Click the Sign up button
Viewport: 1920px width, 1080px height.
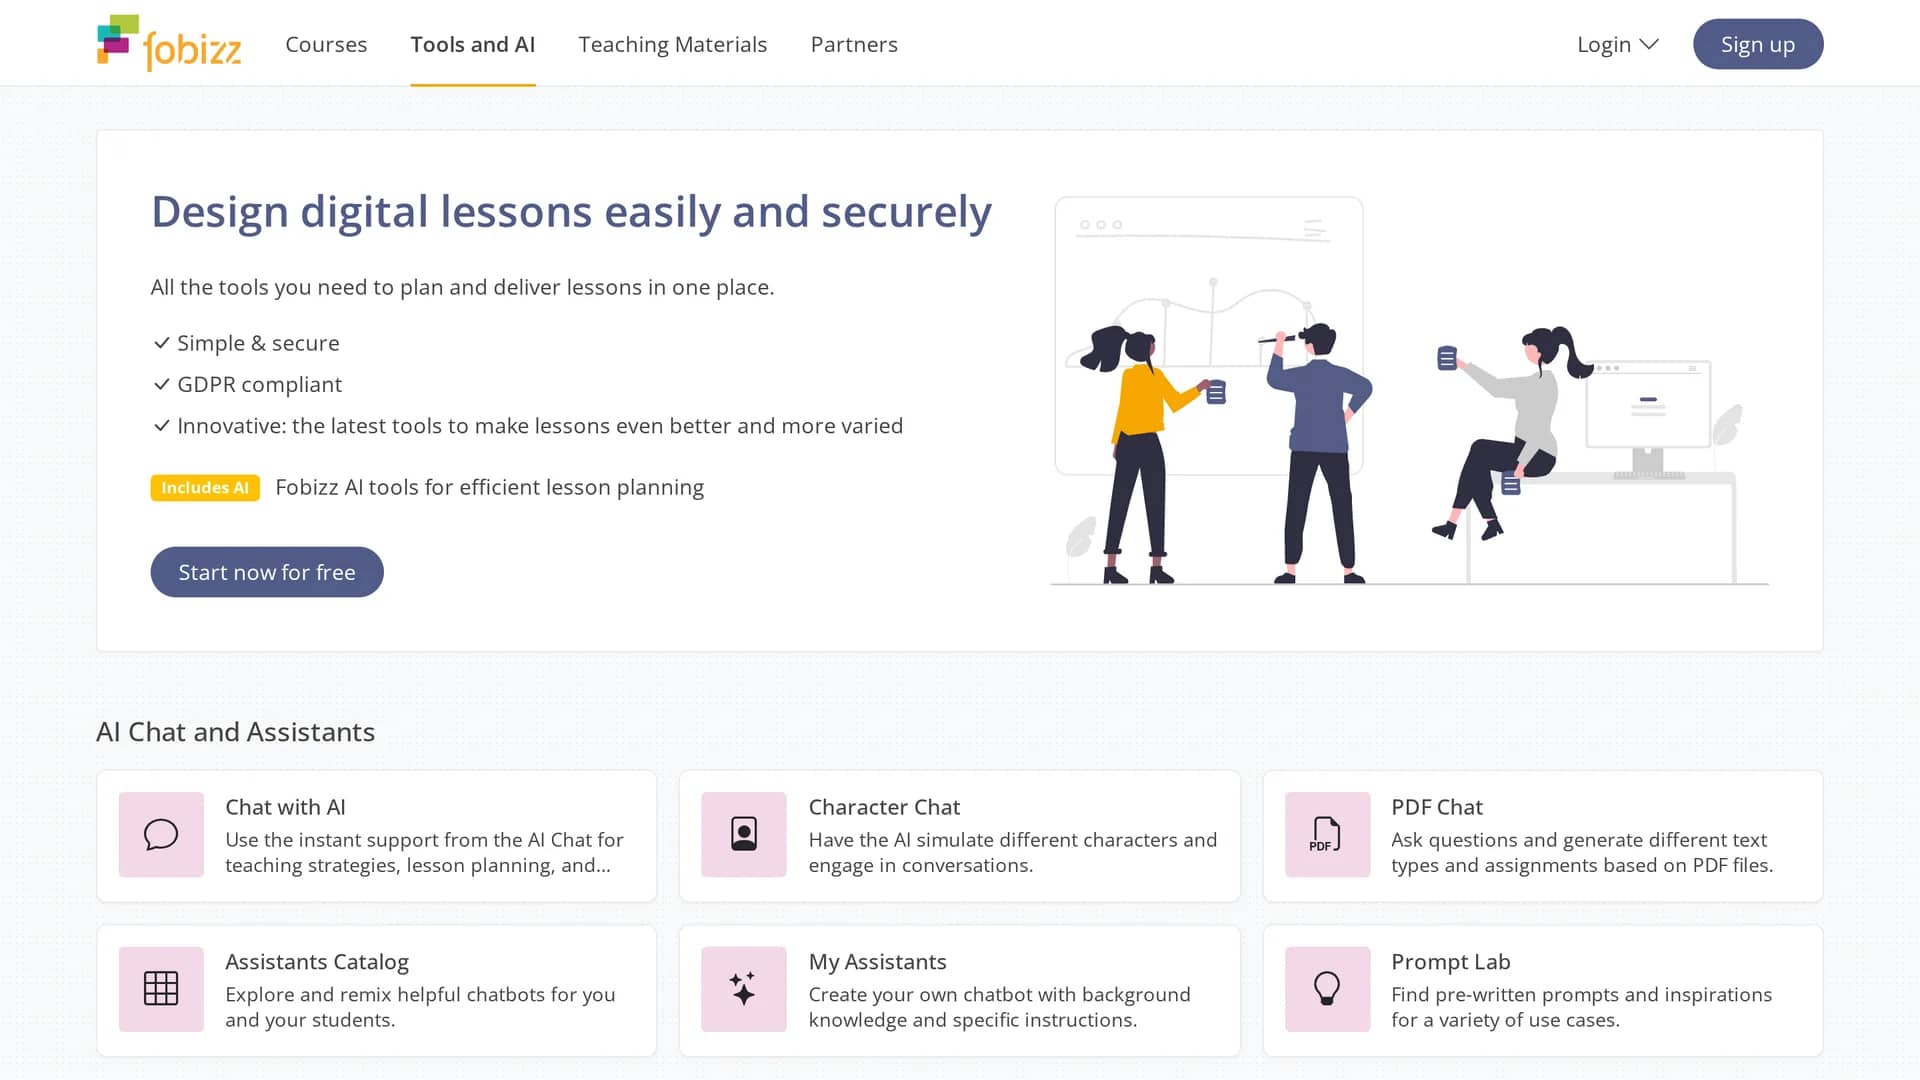click(1758, 44)
